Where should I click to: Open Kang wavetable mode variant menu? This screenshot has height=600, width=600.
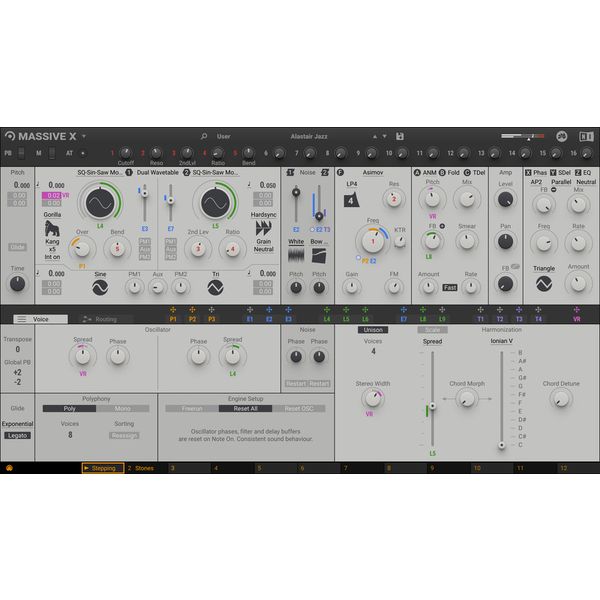click(52, 241)
